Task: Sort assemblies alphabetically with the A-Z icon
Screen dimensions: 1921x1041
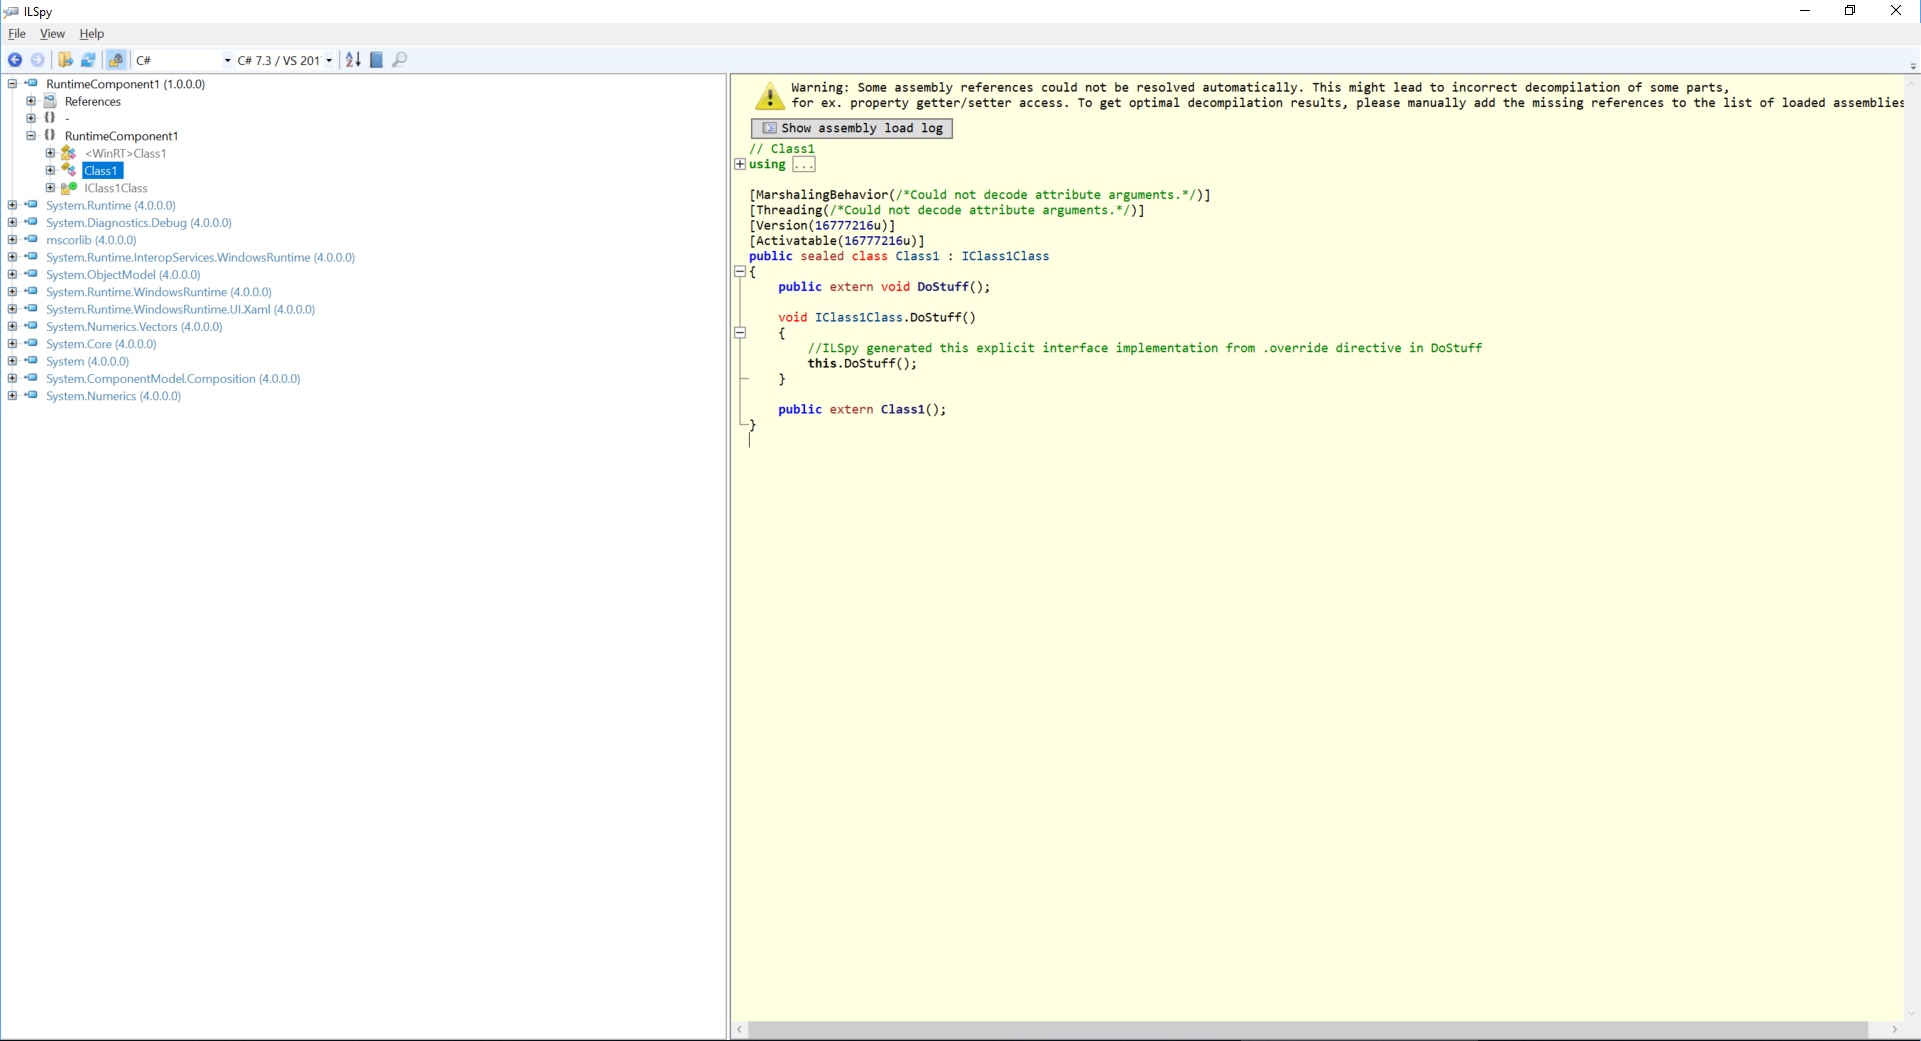Action: pyautogui.click(x=352, y=60)
